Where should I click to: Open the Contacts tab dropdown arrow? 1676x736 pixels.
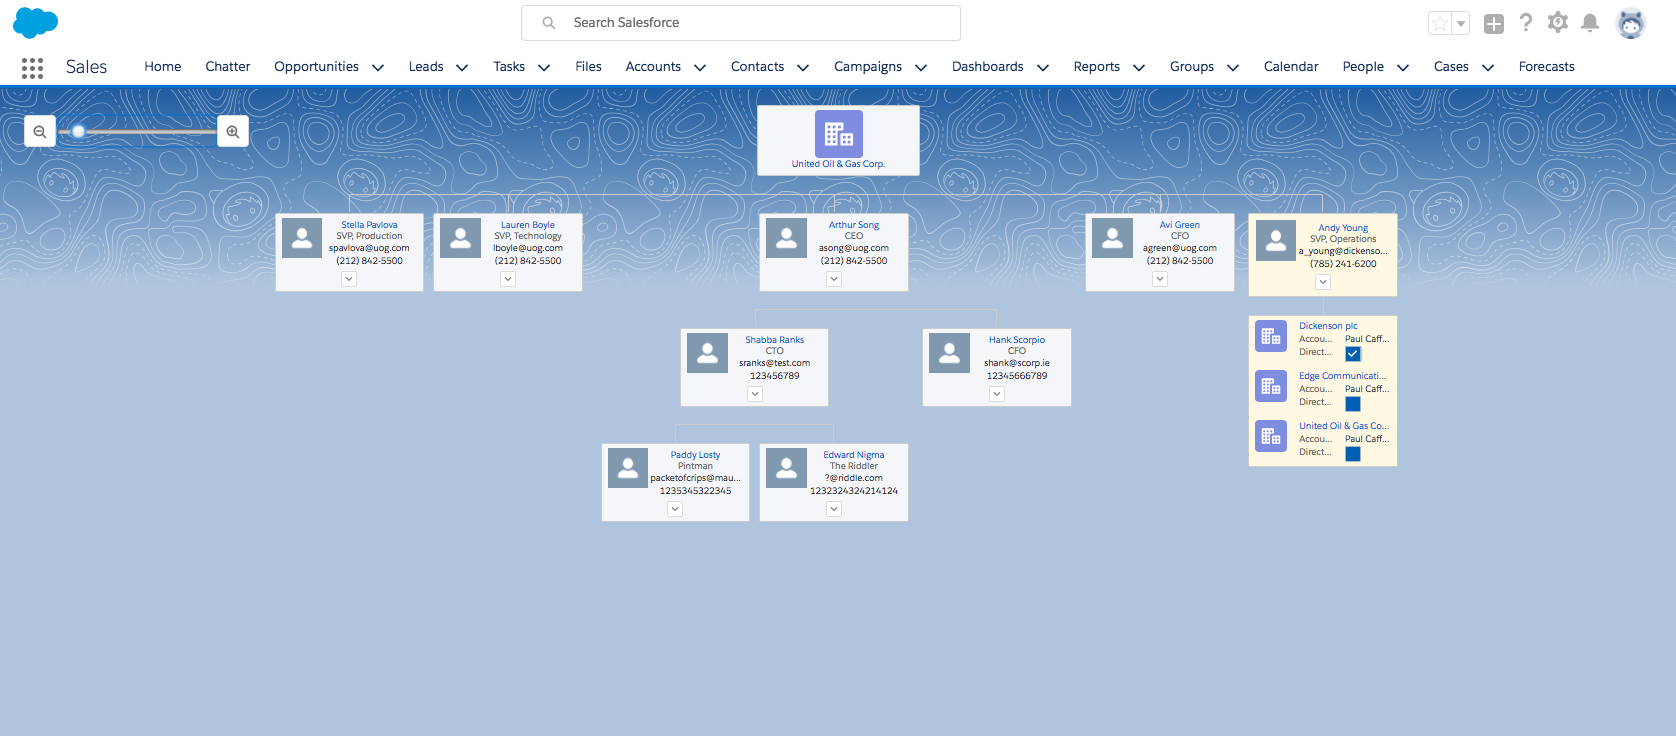[x=803, y=67]
